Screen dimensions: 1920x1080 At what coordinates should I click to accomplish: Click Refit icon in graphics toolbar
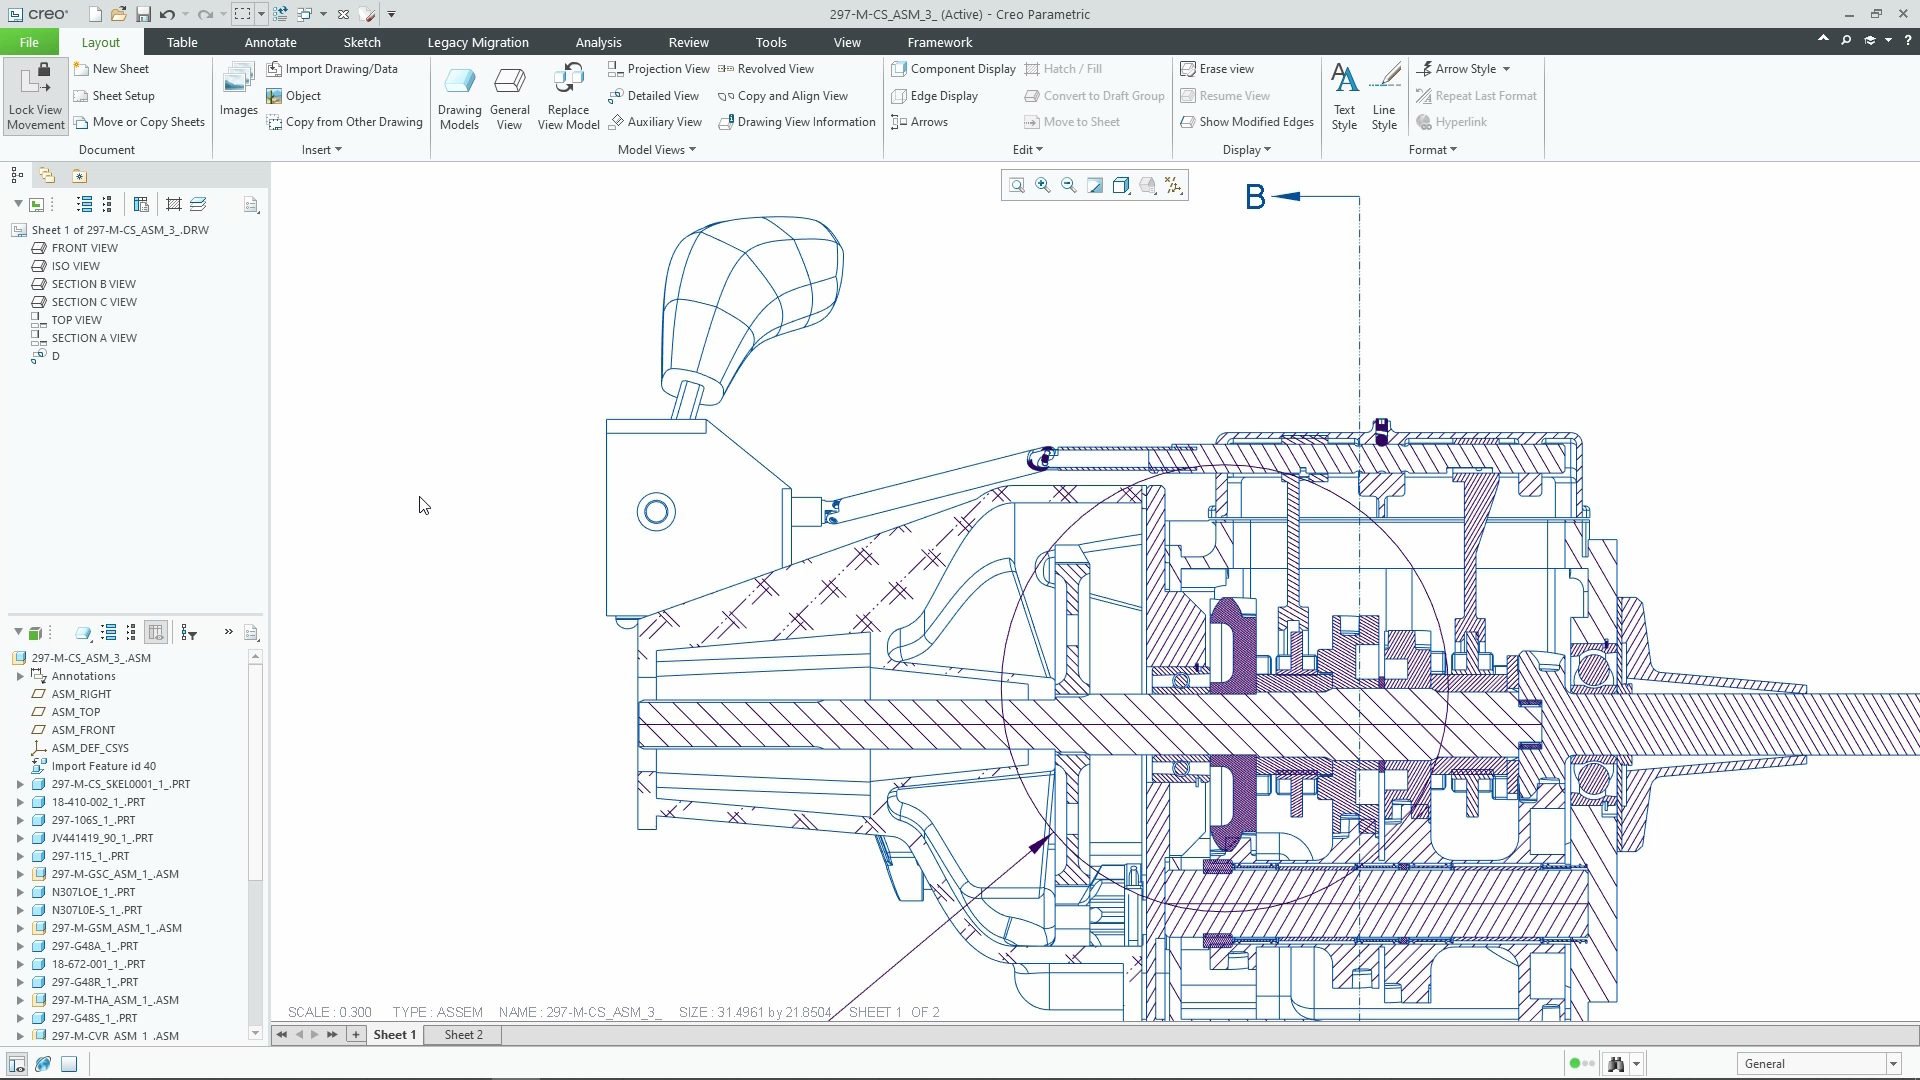click(1017, 185)
